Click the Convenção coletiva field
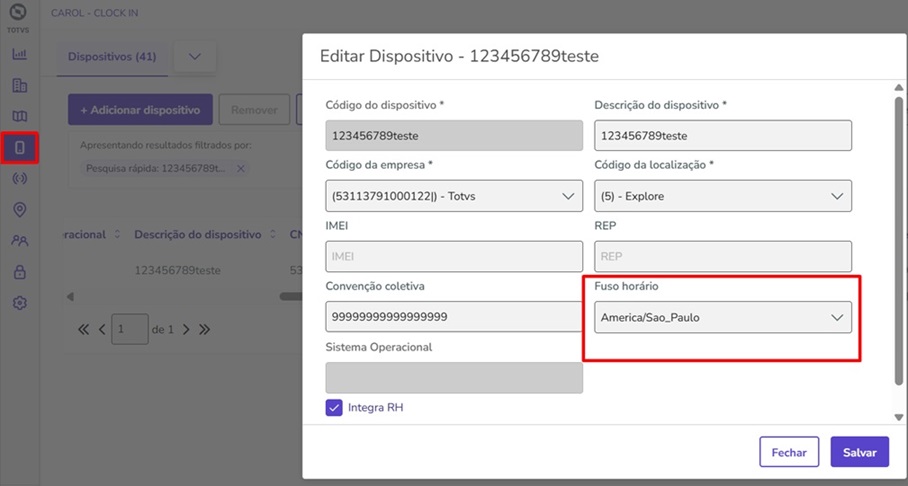This screenshot has width=908, height=486. click(454, 317)
